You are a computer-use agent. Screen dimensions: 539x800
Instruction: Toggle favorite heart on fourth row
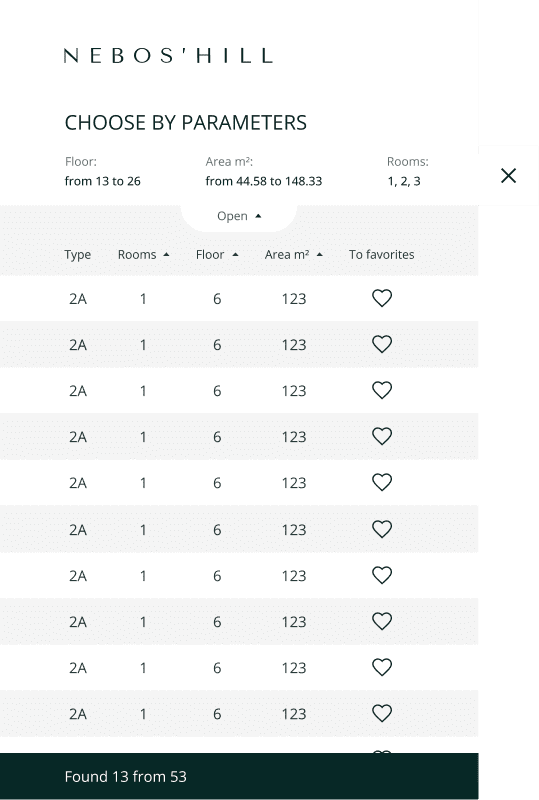pyautogui.click(x=382, y=436)
